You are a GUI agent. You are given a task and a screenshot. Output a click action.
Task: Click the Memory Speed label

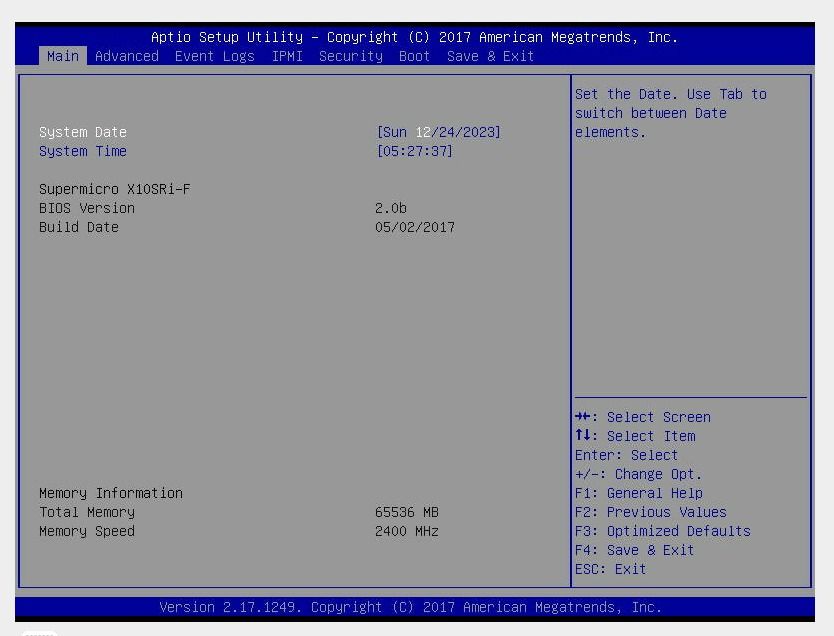click(x=87, y=531)
